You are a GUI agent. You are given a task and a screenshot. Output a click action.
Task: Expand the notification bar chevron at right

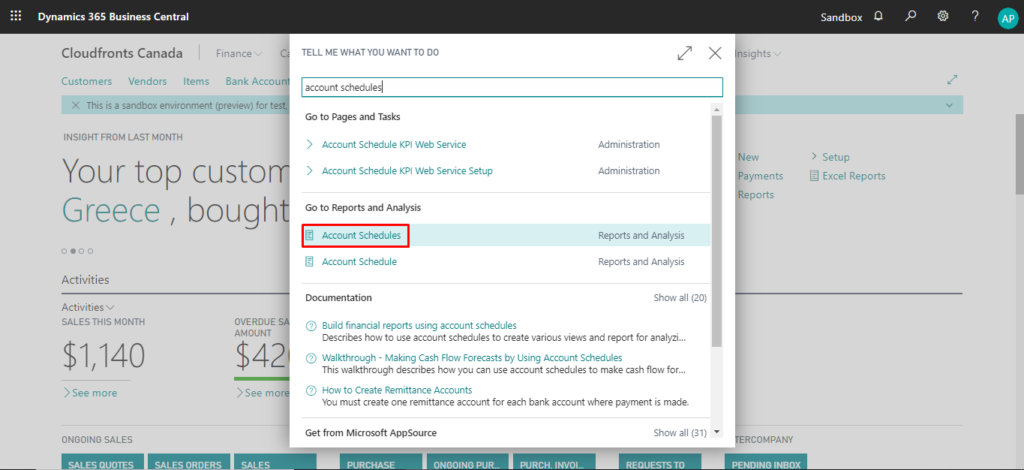(949, 105)
